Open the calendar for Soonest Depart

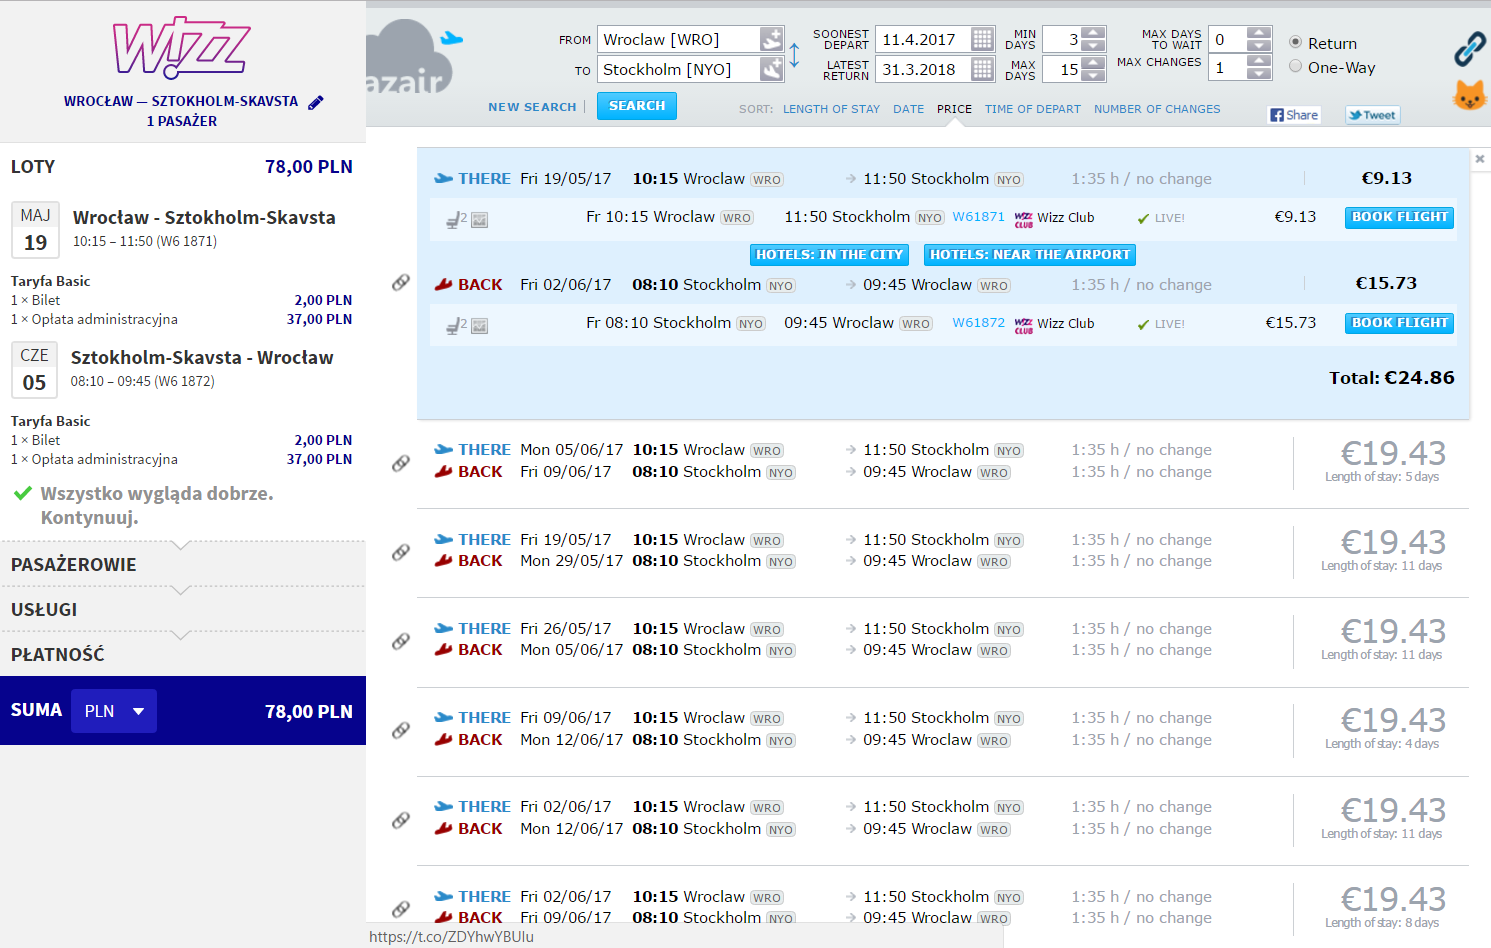982,39
